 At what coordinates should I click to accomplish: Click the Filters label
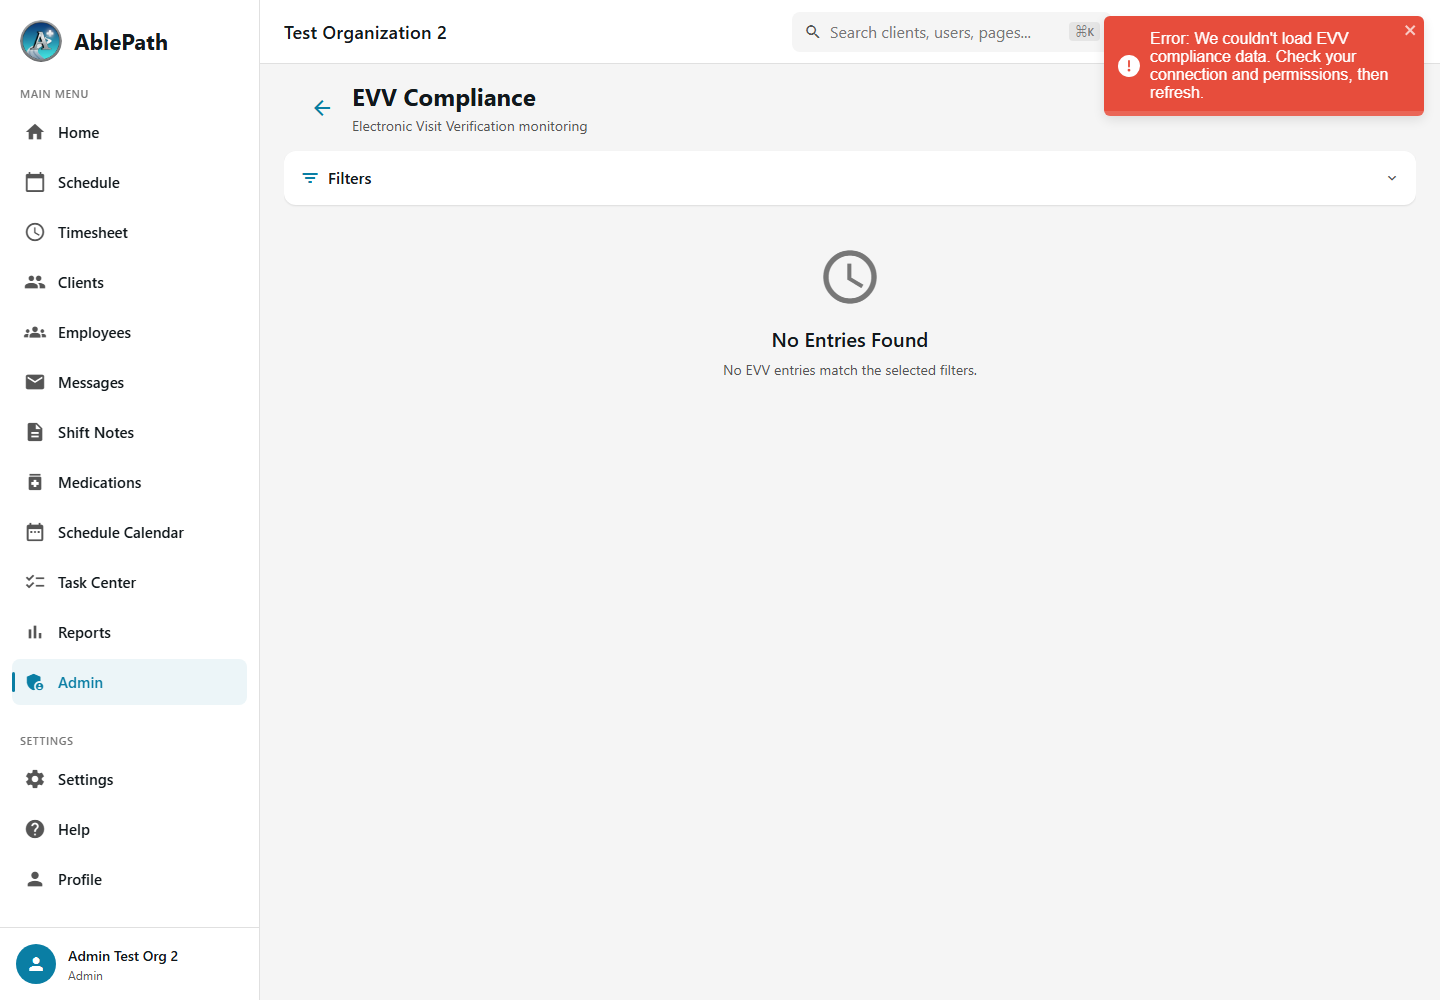[x=350, y=178]
